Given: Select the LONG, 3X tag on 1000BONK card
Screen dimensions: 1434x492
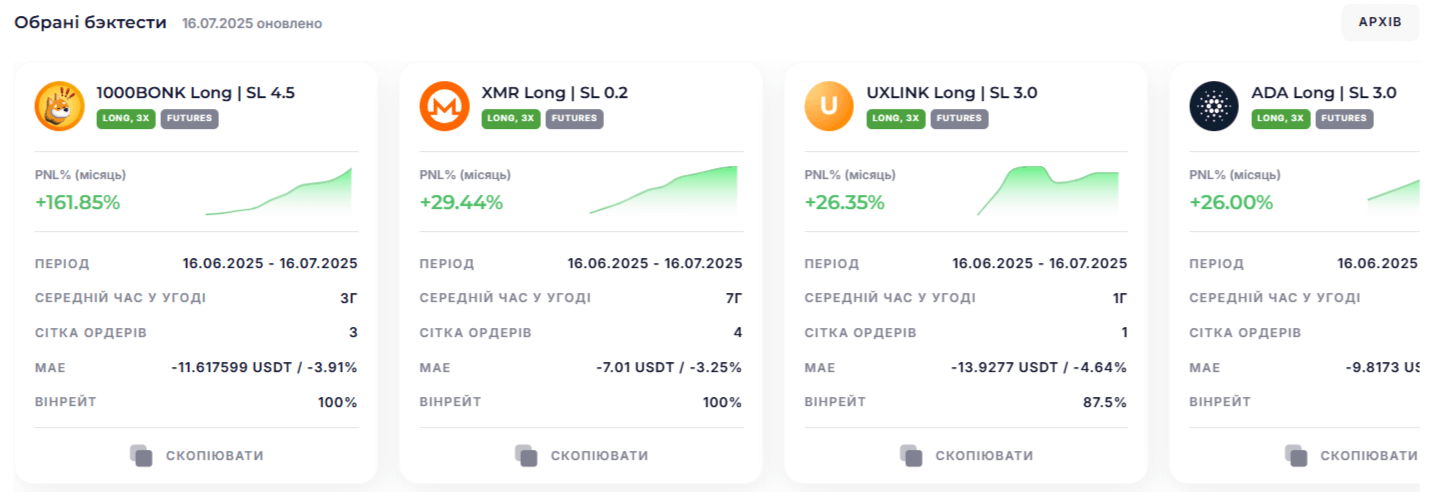Looking at the screenshot, I should pos(126,118).
